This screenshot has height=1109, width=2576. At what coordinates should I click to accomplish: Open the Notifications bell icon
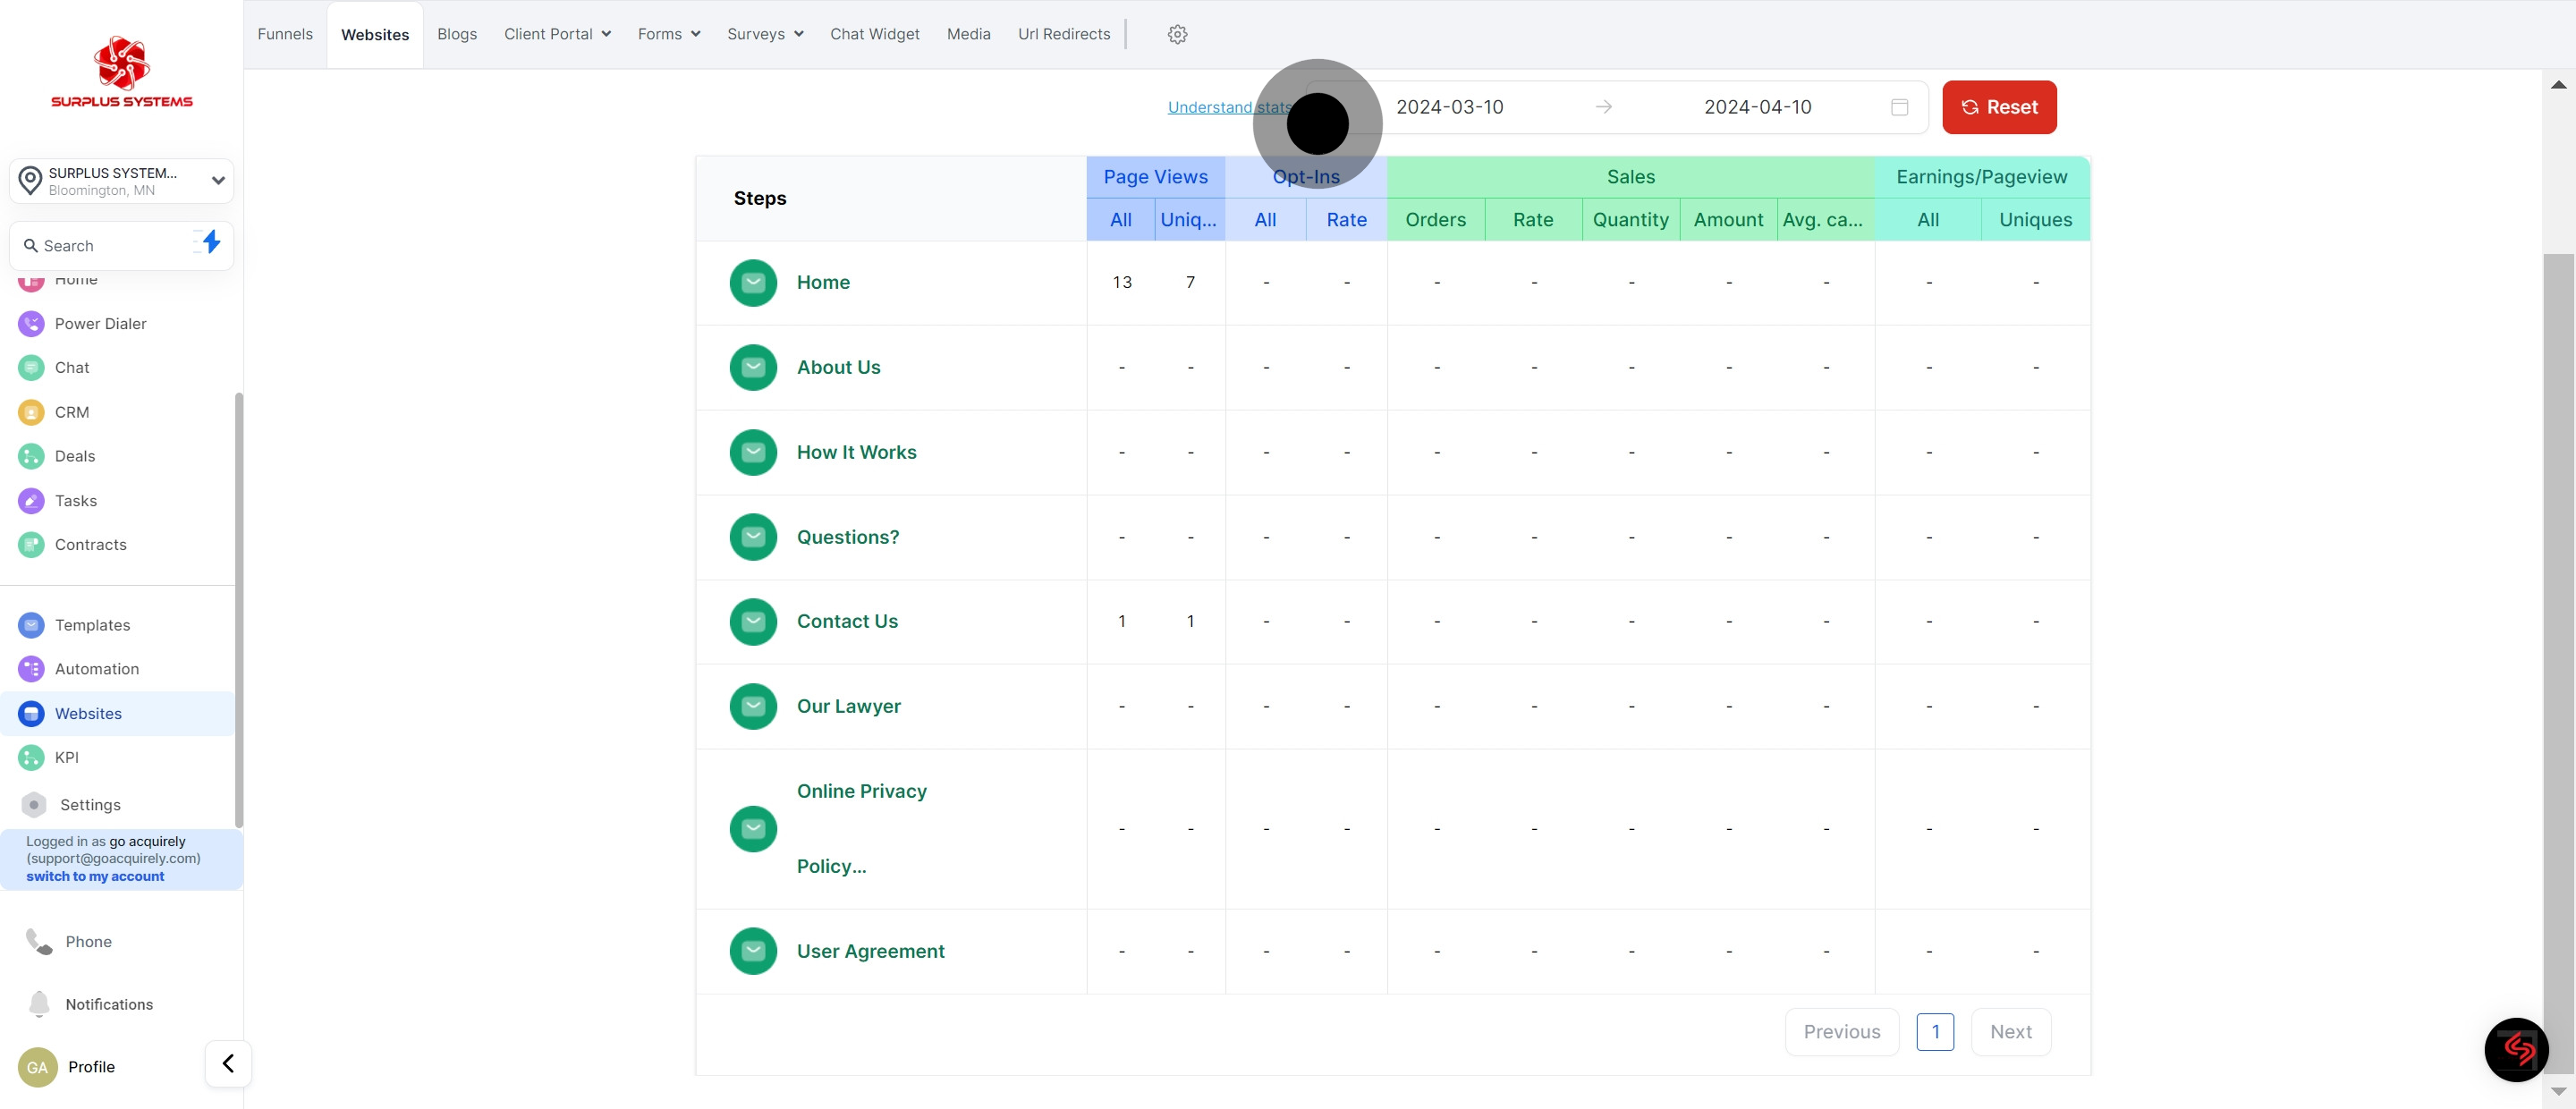[x=39, y=1003]
